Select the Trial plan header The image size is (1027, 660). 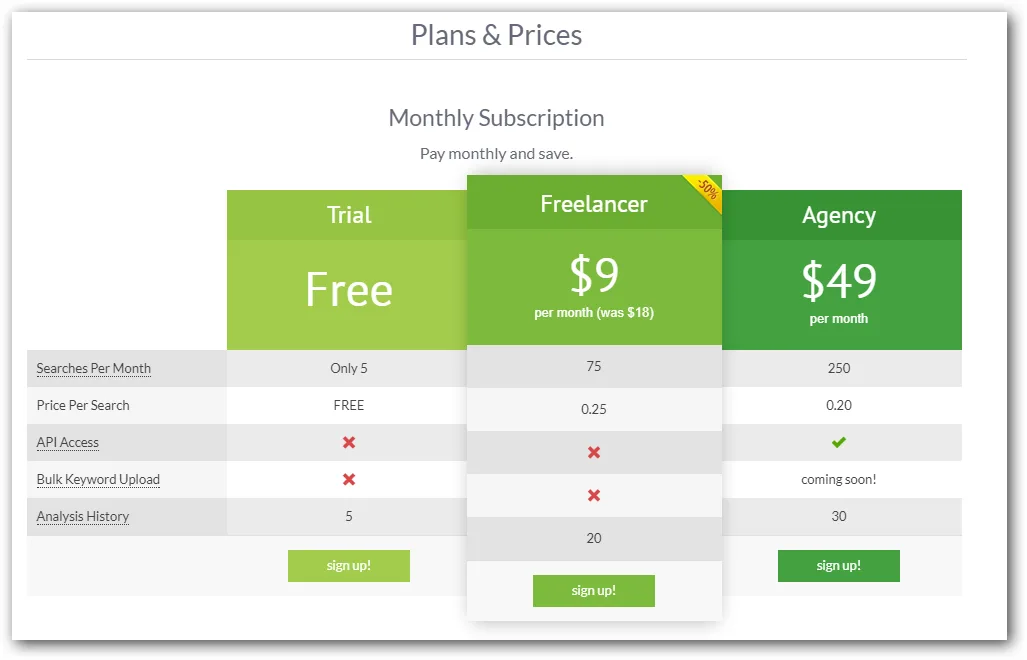(x=349, y=215)
